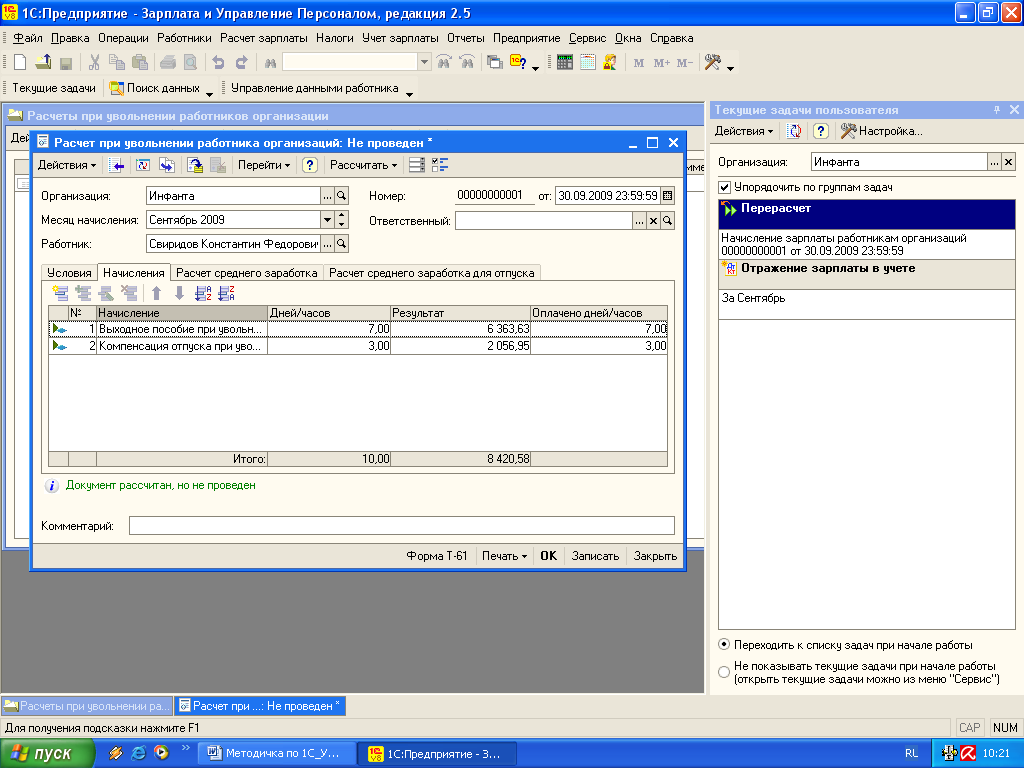Click the Записать button
This screenshot has height=768, width=1024.
[595, 556]
